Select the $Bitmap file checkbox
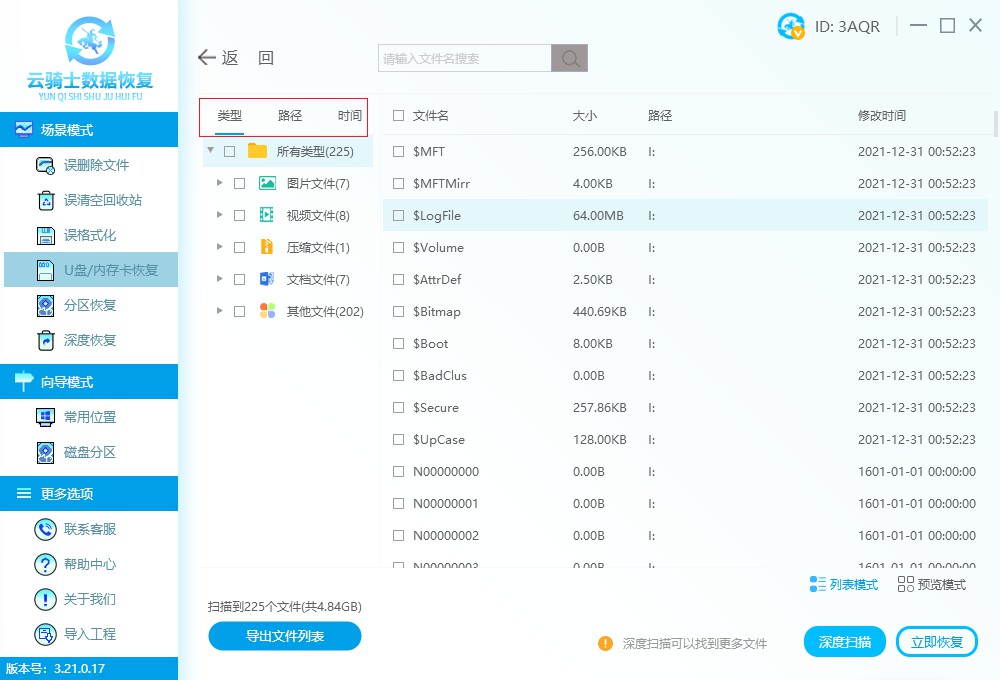This screenshot has height=680, width=1000. coord(399,311)
